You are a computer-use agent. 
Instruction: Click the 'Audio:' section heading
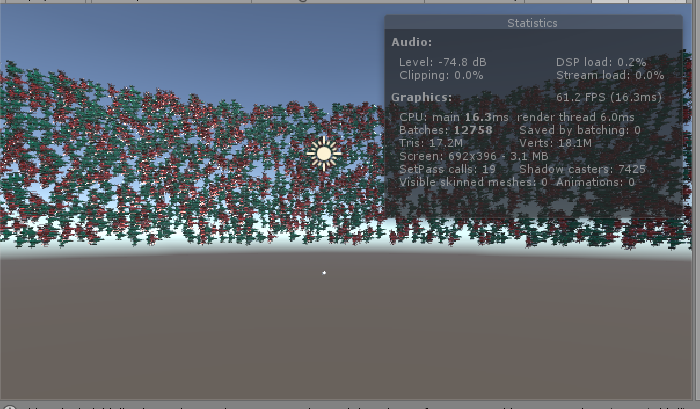pyautogui.click(x=412, y=42)
